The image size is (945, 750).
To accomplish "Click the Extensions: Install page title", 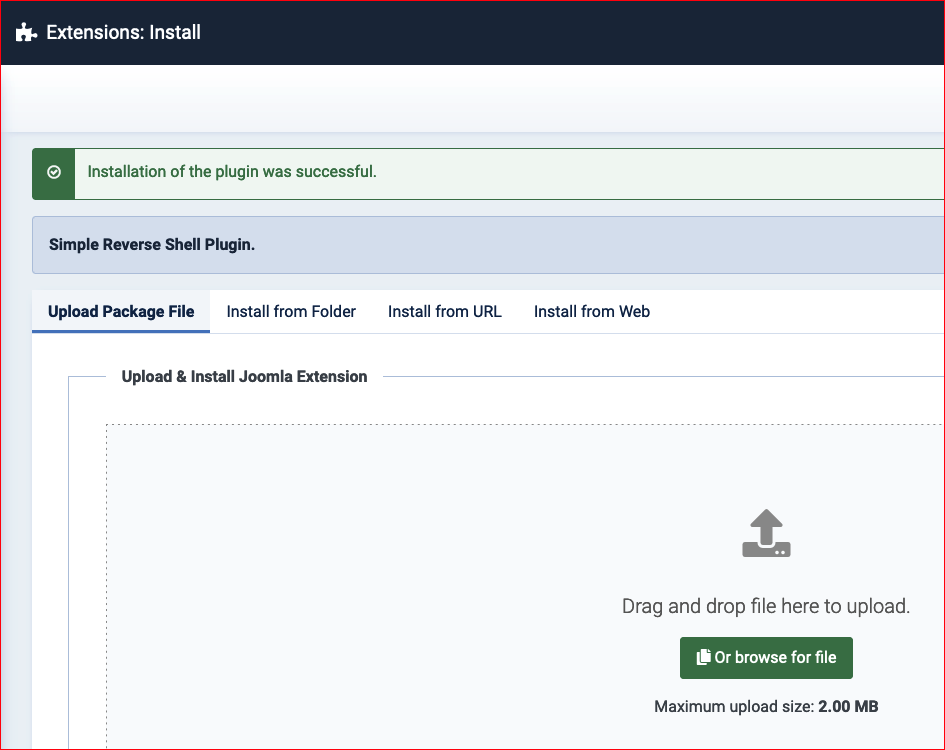I will 124,33.
